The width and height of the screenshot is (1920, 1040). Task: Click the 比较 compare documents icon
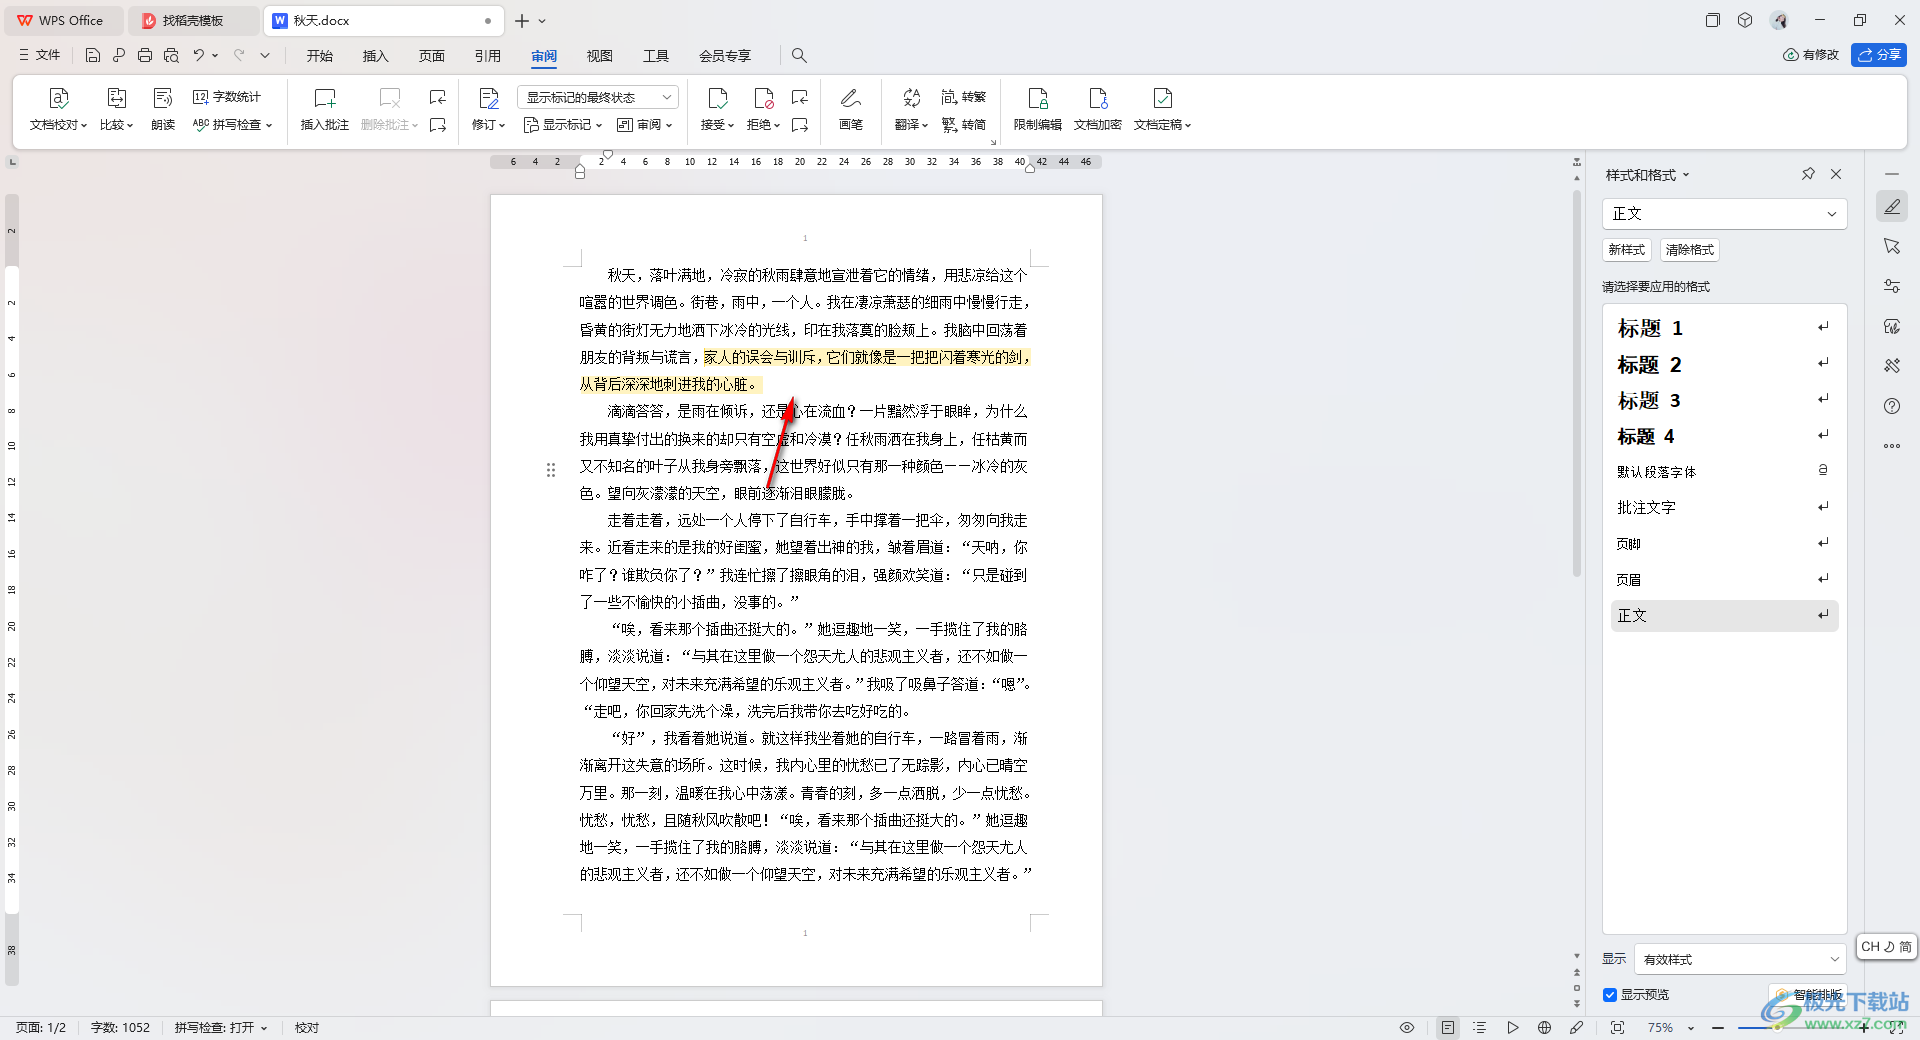[116, 98]
